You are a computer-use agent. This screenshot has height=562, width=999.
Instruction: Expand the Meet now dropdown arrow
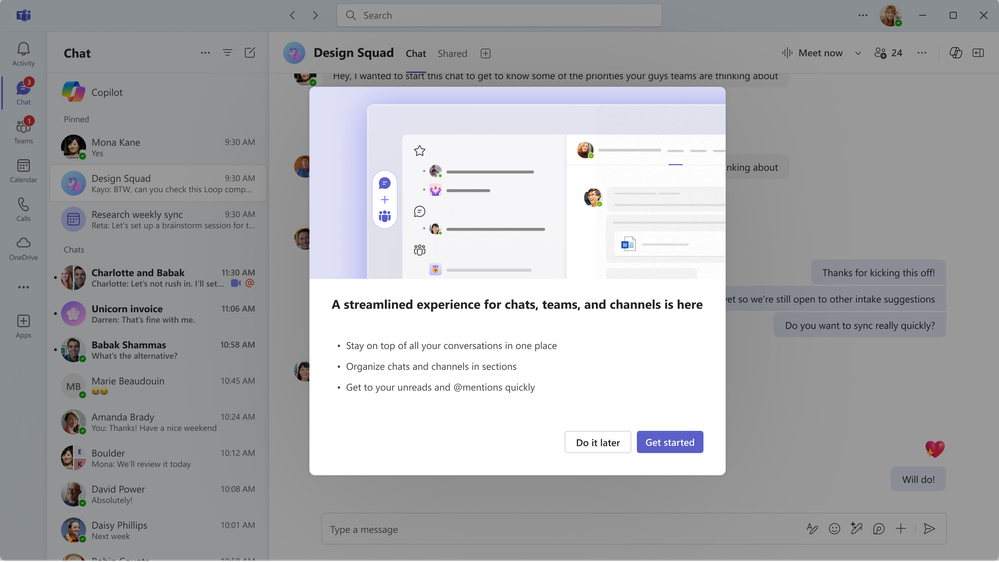click(858, 53)
